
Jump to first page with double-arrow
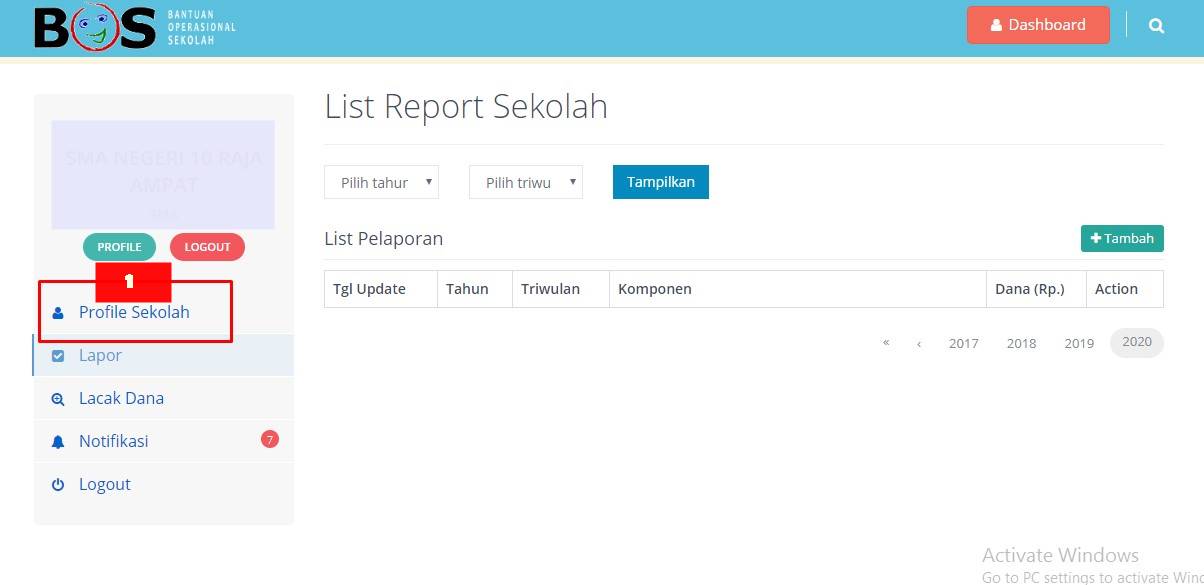point(886,343)
